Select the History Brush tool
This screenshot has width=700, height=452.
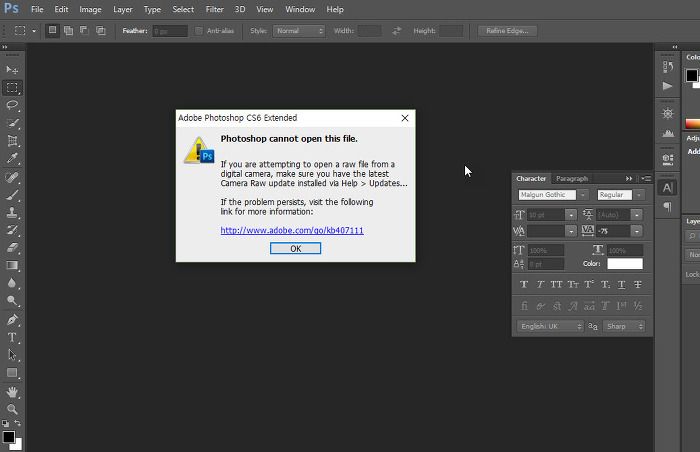click(x=12, y=230)
